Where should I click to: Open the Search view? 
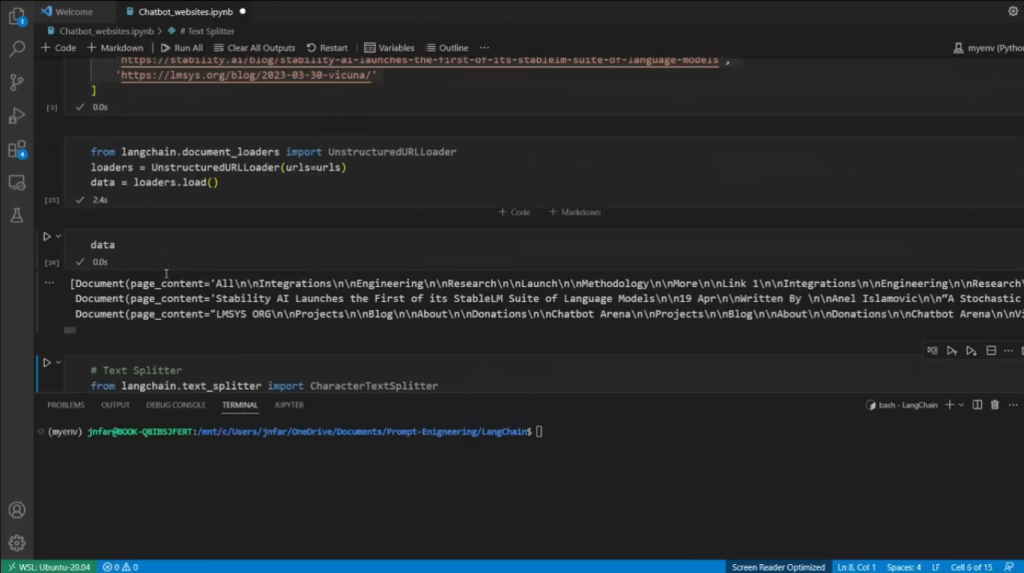click(16, 48)
